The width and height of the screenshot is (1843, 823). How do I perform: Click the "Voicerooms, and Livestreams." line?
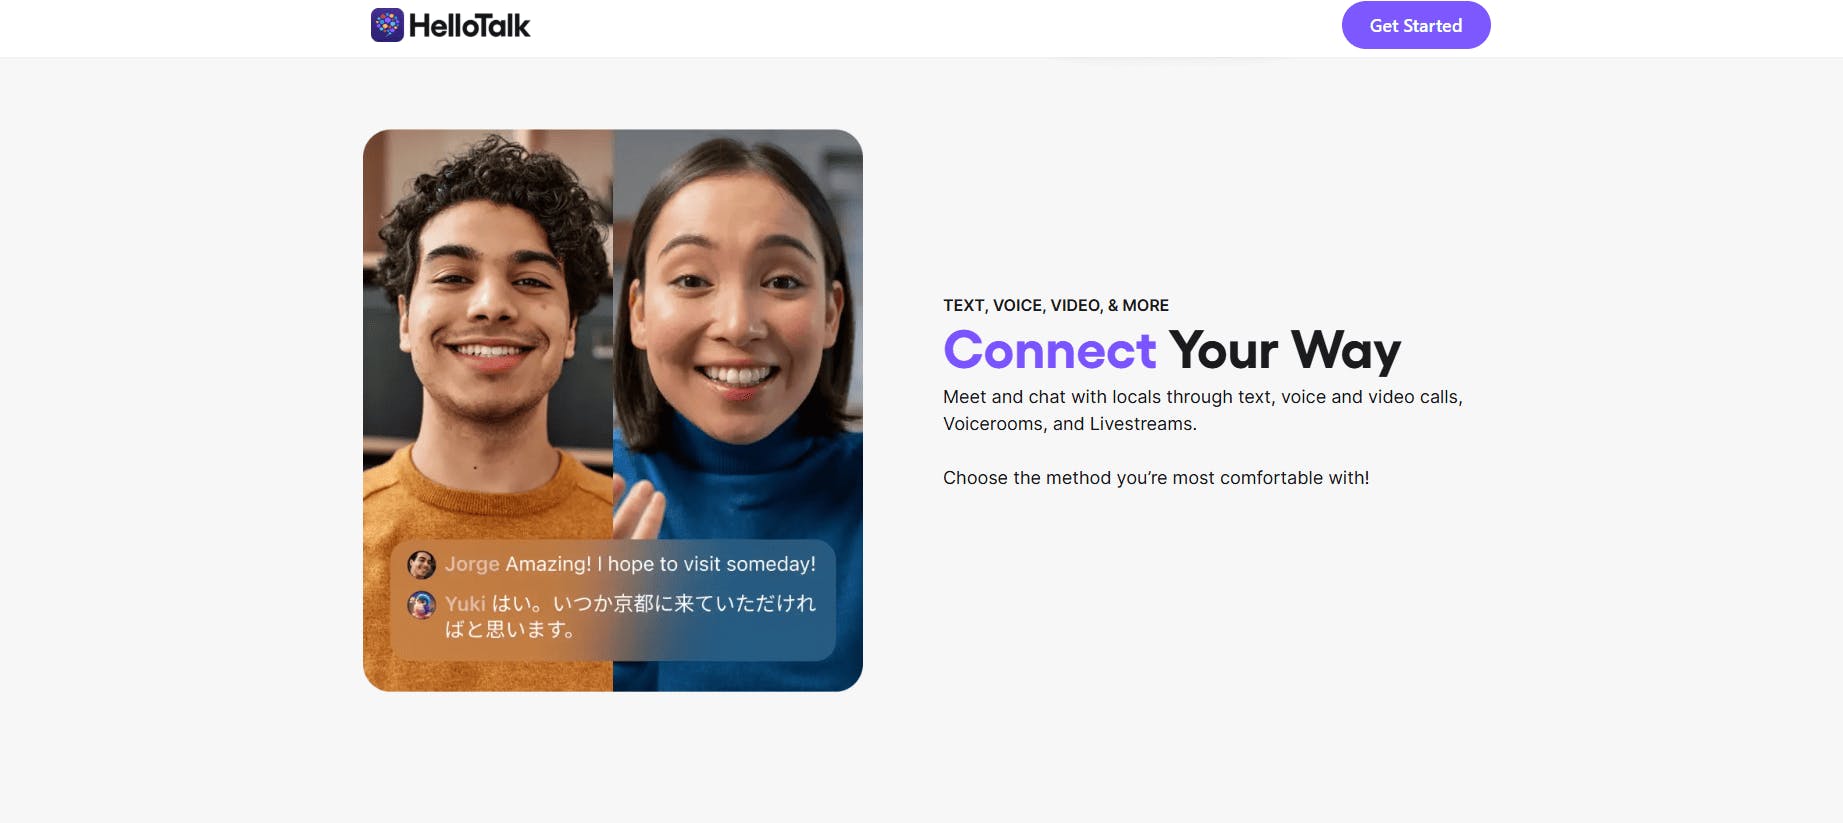coord(1070,424)
